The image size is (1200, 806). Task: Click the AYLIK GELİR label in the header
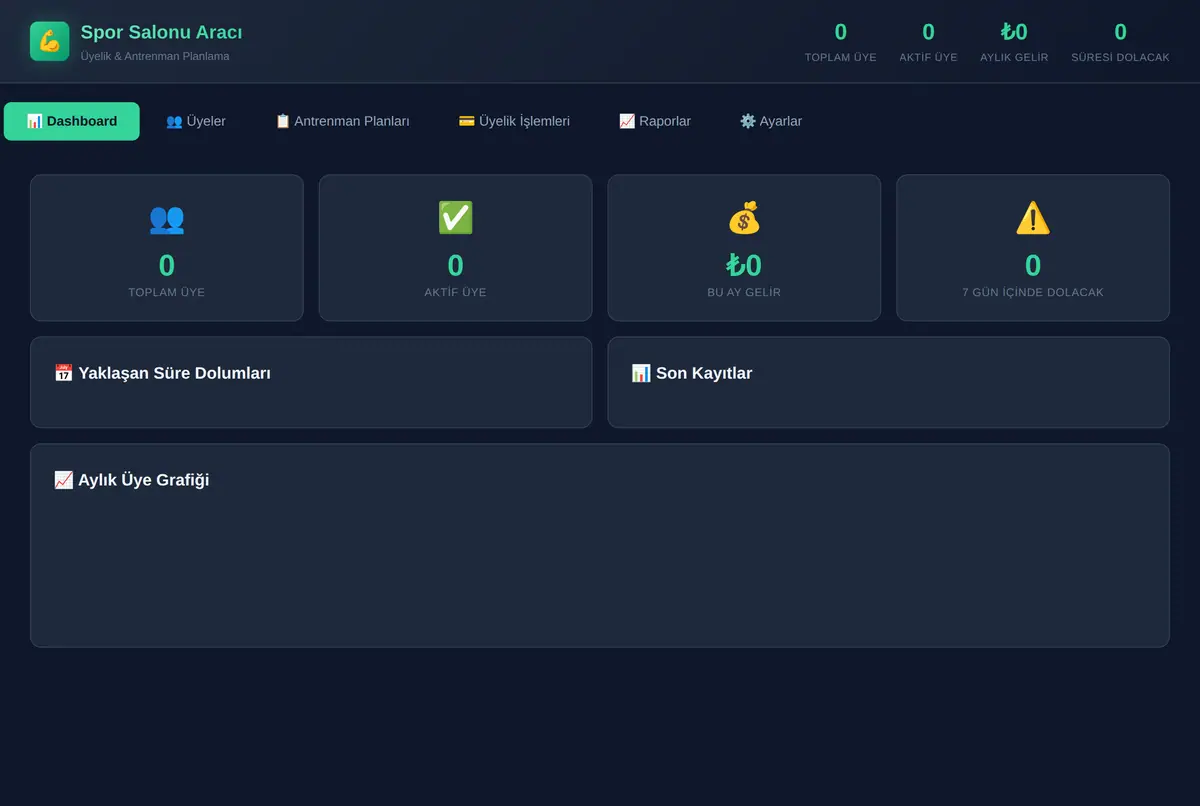click(1014, 57)
